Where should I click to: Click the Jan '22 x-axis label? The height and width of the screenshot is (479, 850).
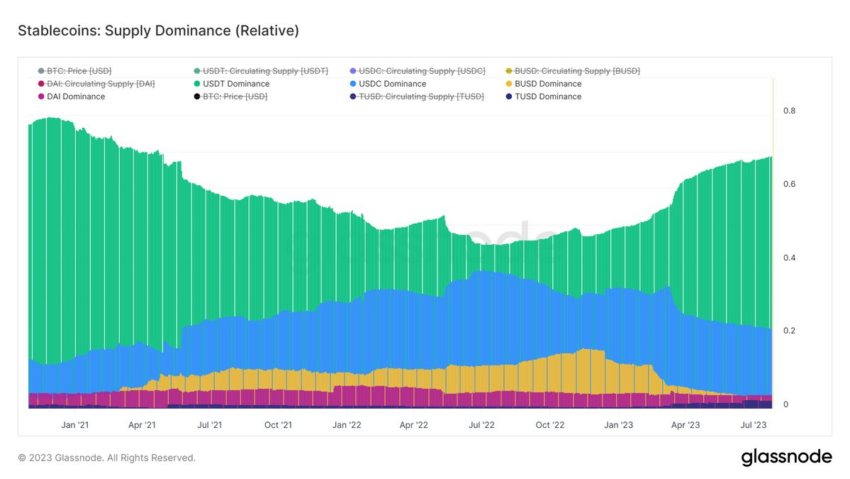click(346, 425)
